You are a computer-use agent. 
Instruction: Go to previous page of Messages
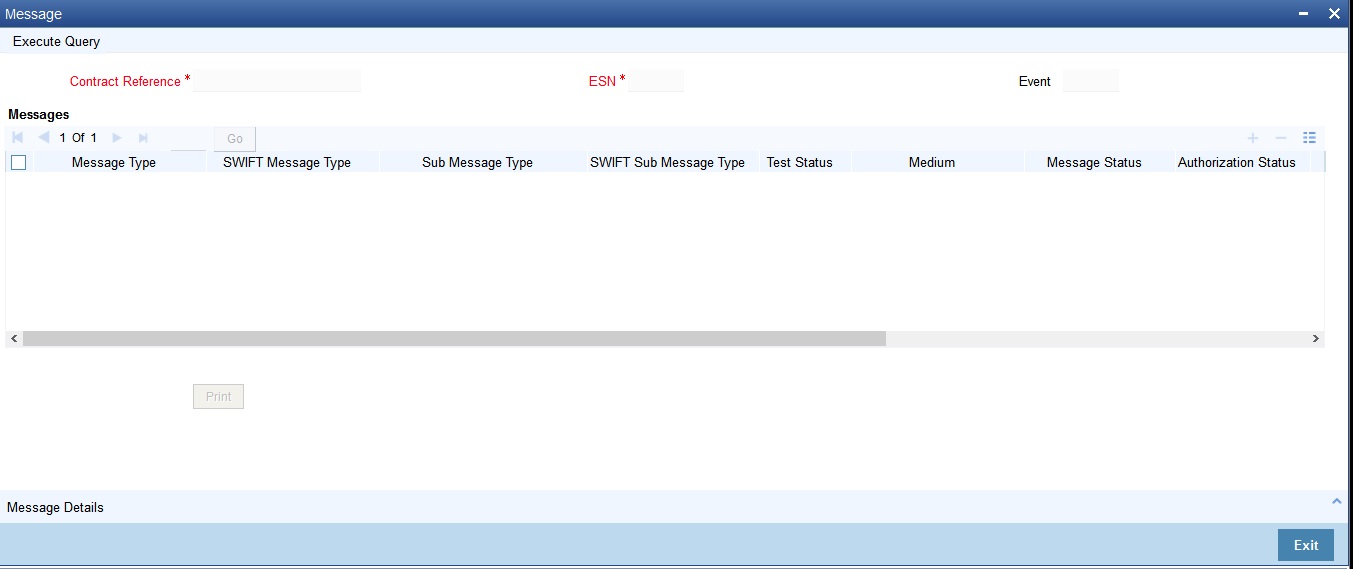pos(43,138)
